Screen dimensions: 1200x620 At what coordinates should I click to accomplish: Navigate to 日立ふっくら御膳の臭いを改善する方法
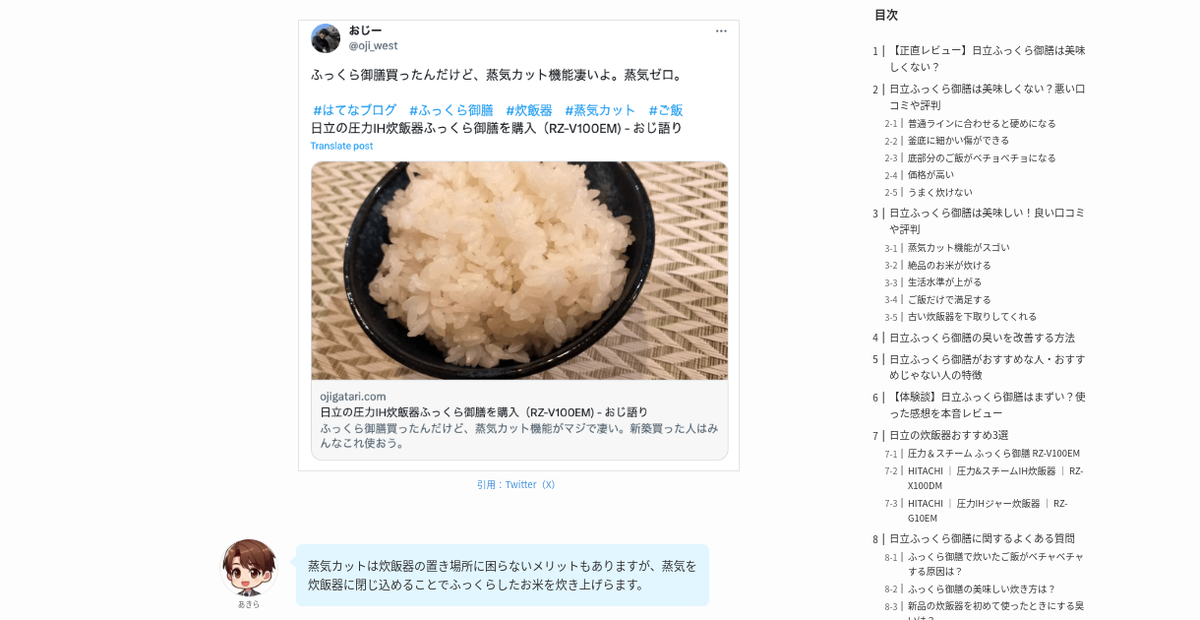982,338
